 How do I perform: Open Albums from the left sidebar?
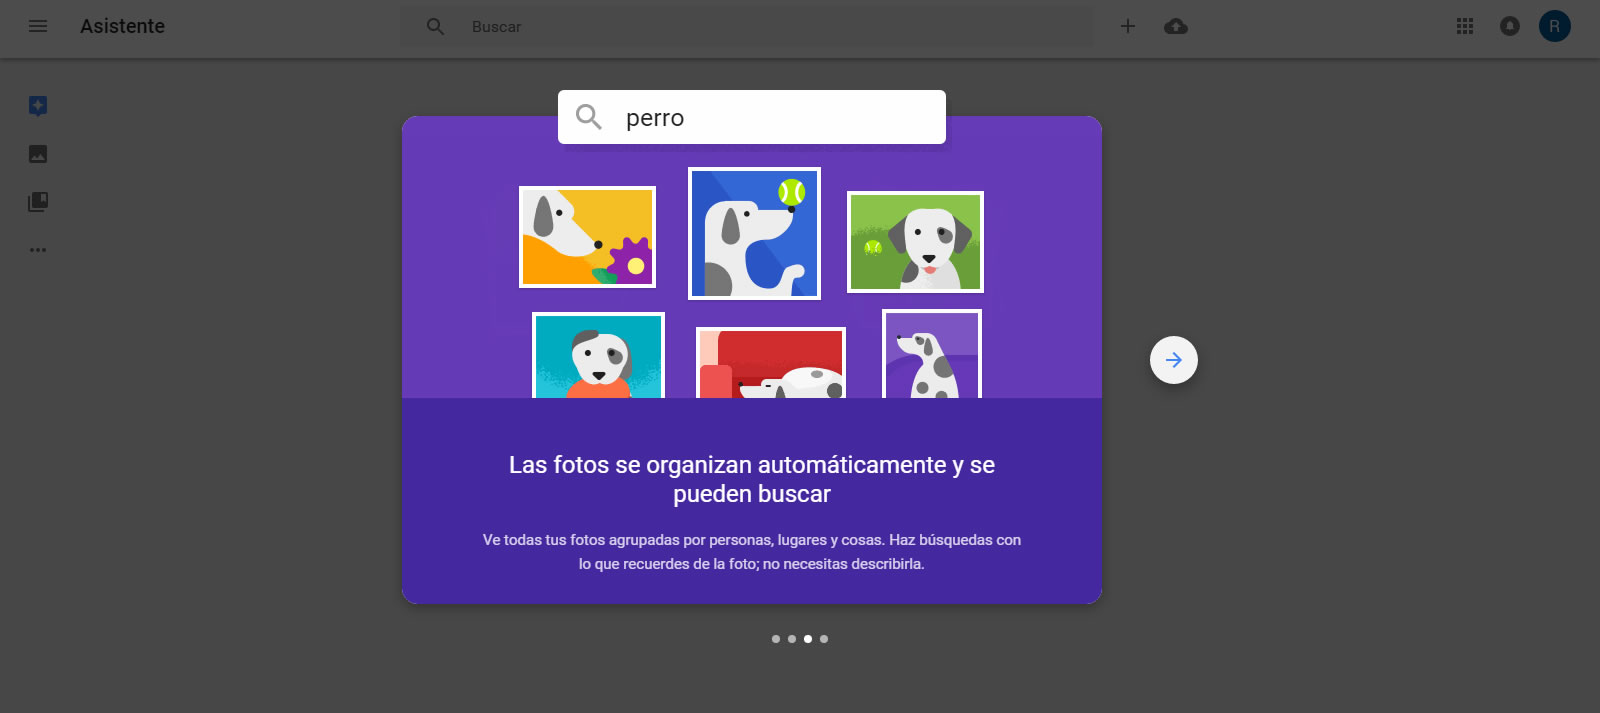pos(38,202)
